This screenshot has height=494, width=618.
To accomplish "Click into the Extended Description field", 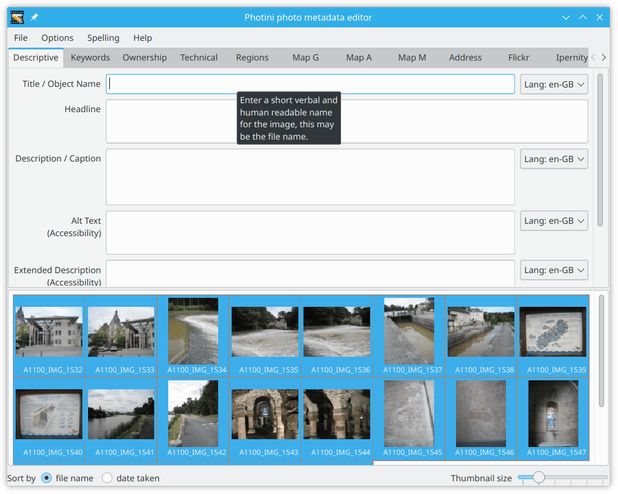I will tap(310, 273).
